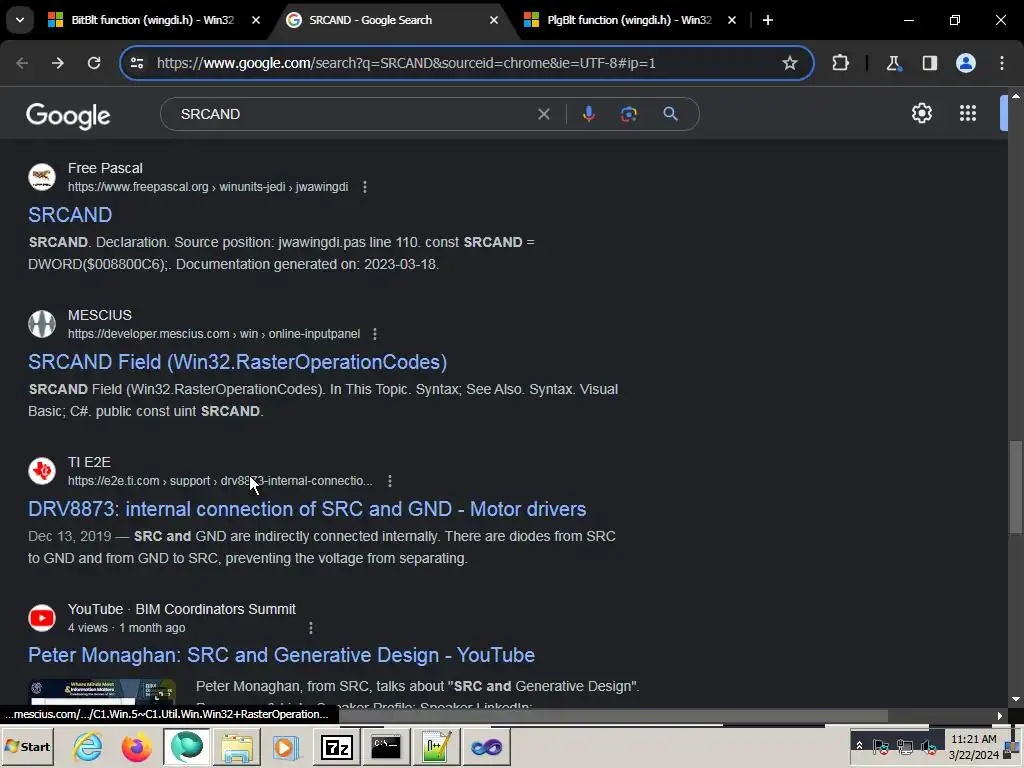Click the horizontal scrollbar right arrow
This screenshot has height=768, width=1024.
tap(999, 716)
